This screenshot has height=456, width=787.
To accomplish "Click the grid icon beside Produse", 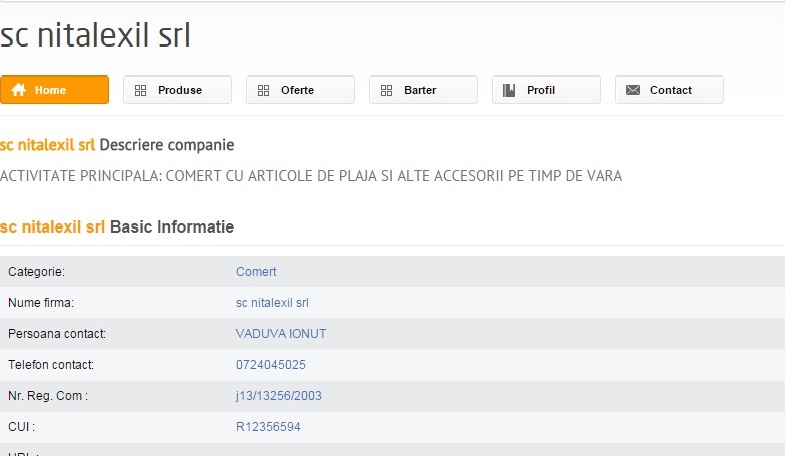I will [x=141, y=90].
